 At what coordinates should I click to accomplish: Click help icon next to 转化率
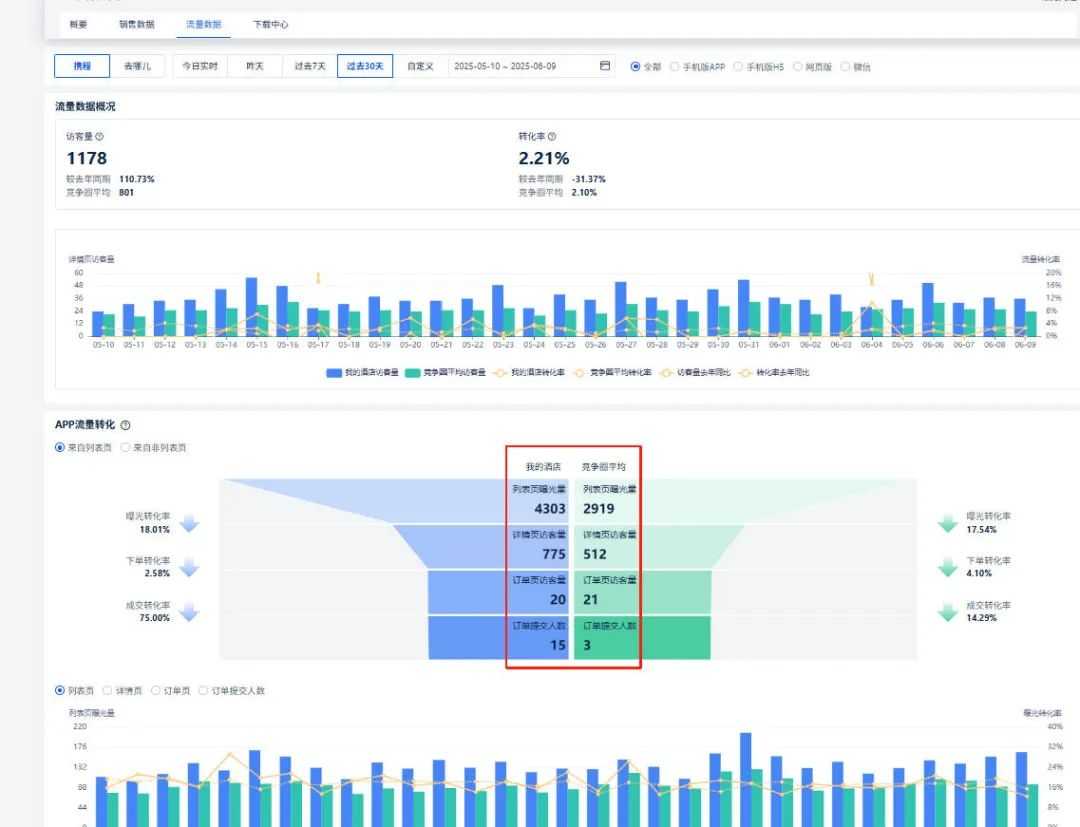click(x=552, y=136)
